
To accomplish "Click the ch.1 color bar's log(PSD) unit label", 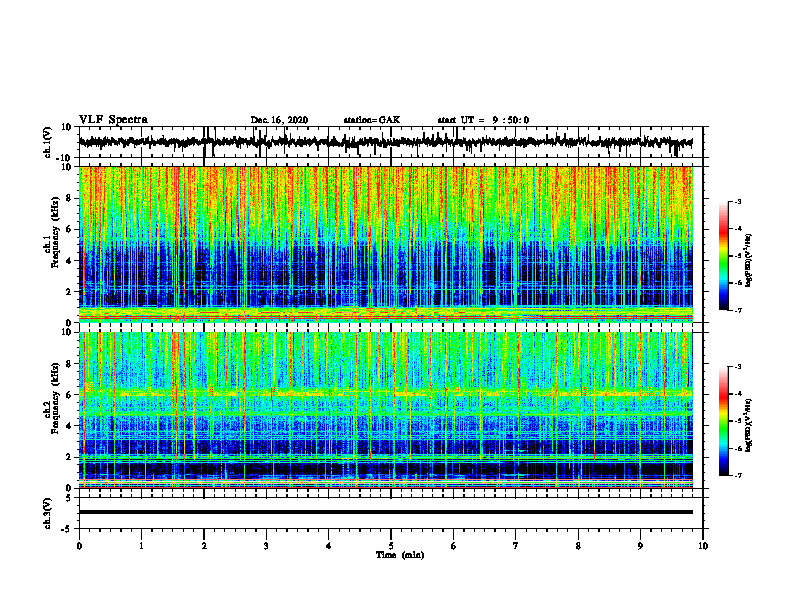I will point(749,260).
